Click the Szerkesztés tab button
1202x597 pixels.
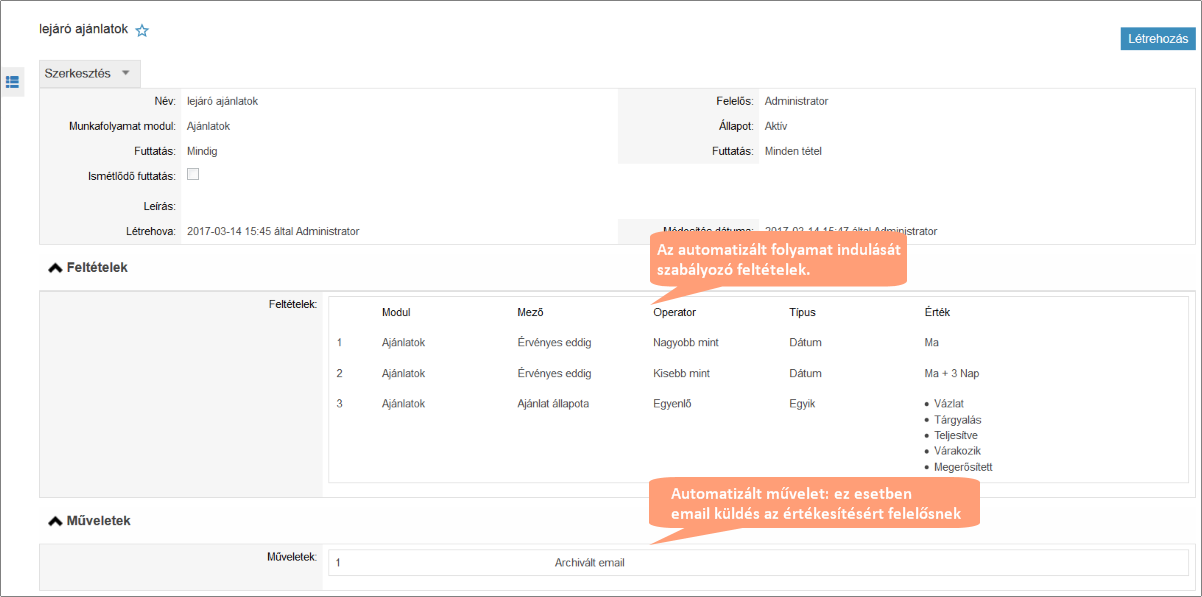(78, 74)
